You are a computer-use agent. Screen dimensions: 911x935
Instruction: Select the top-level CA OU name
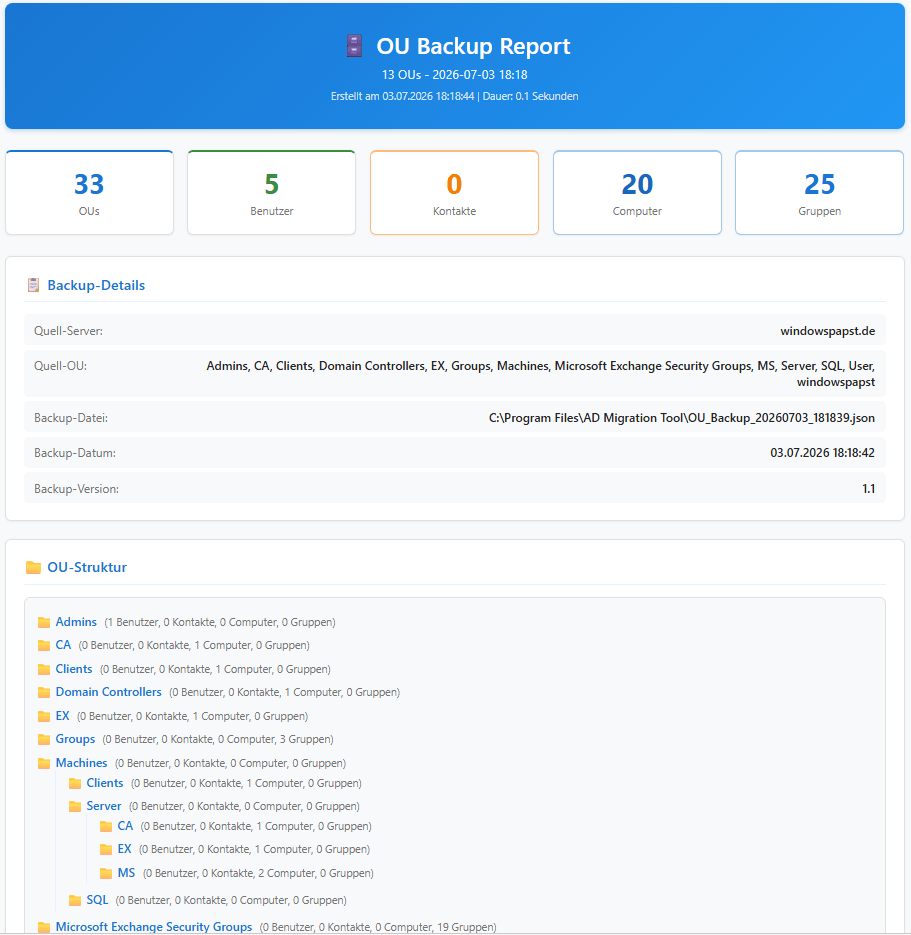[x=63, y=645]
